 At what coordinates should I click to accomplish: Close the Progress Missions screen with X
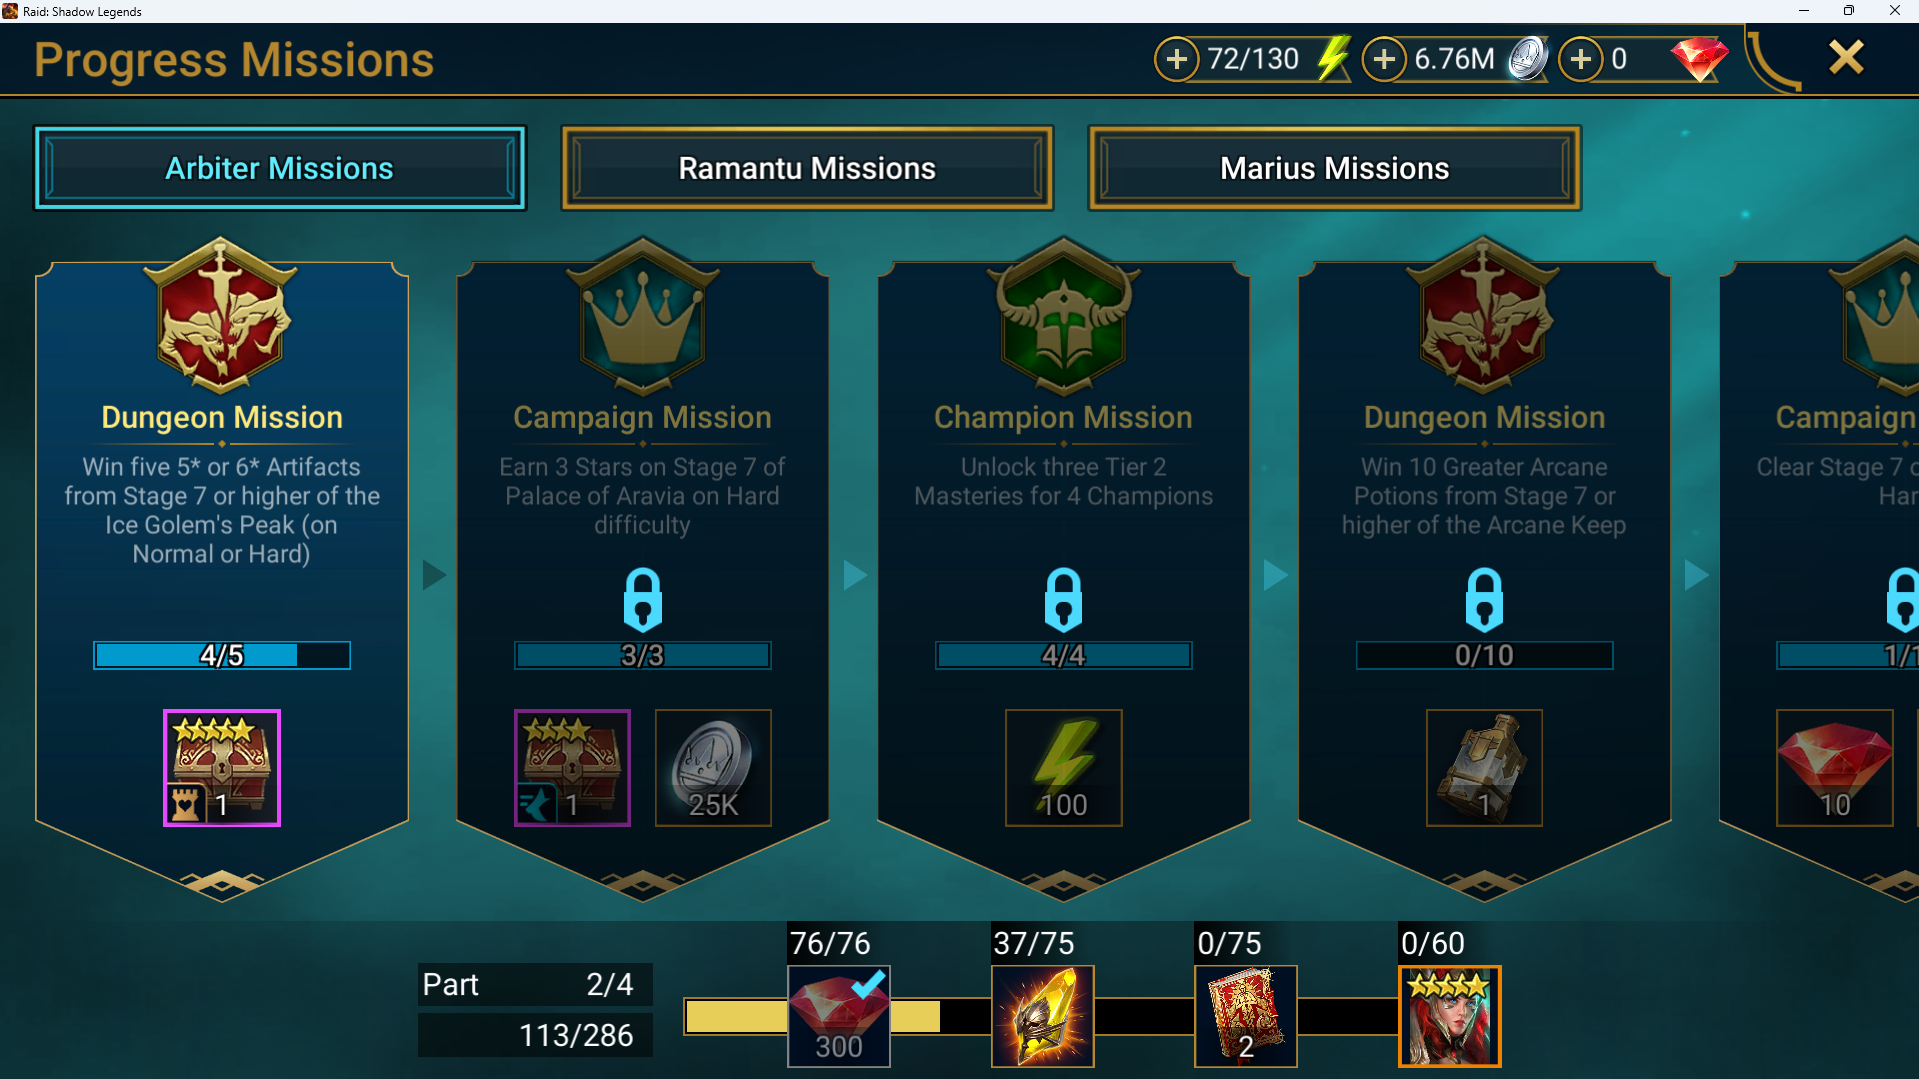click(1846, 58)
